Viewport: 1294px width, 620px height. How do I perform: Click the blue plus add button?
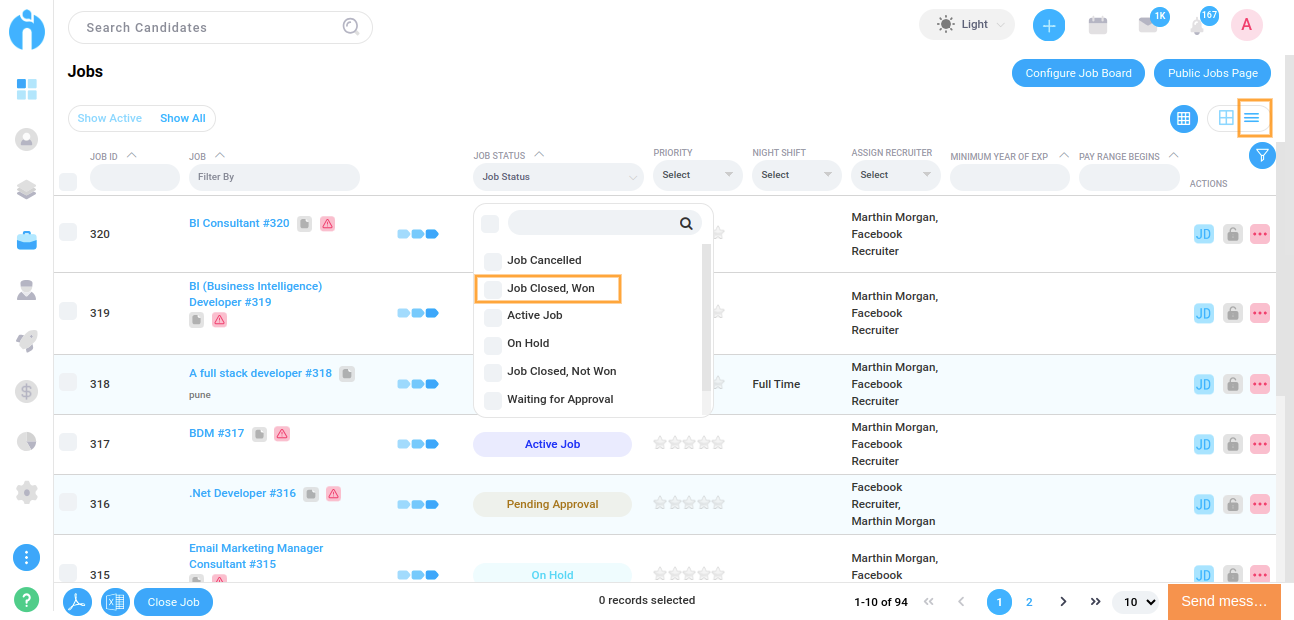(x=1048, y=26)
